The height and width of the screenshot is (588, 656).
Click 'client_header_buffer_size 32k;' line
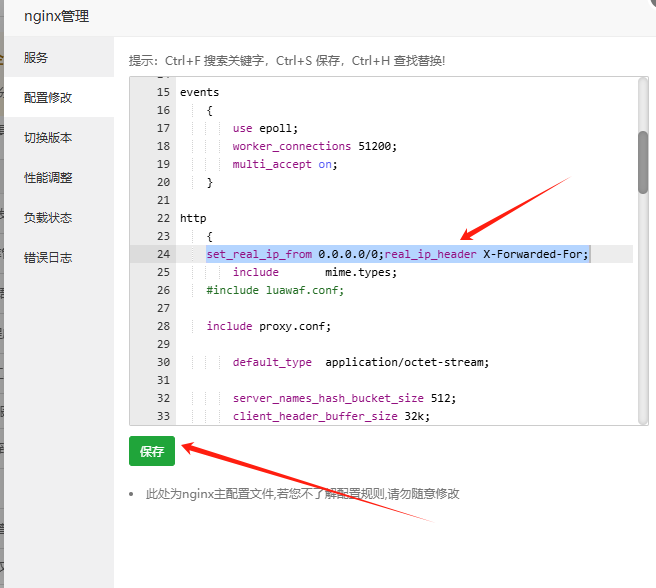pos(331,416)
